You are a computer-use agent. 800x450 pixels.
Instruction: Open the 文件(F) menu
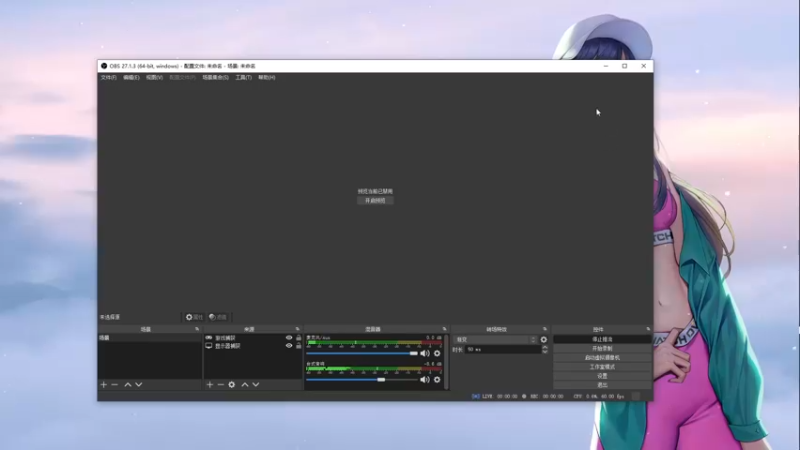(109, 78)
